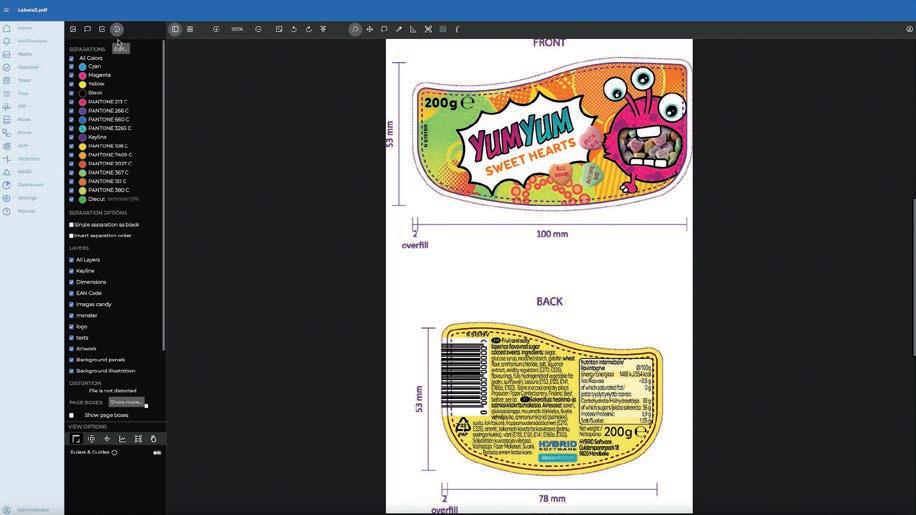Click the first view option icon

click(76, 439)
